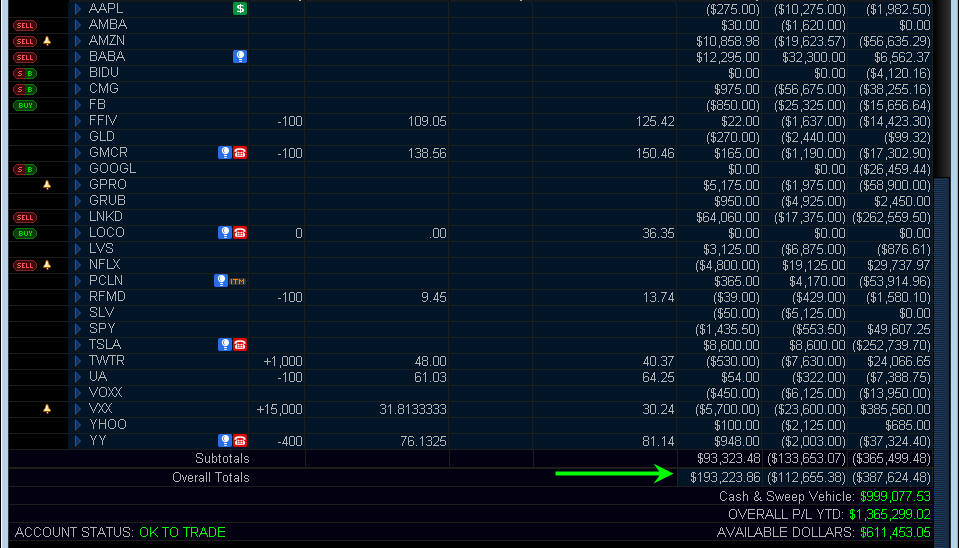This screenshot has height=548, width=959.
Task: Click the Cash & Sweep Vehicle amount $999,077.53
Action: [x=895, y=497]
